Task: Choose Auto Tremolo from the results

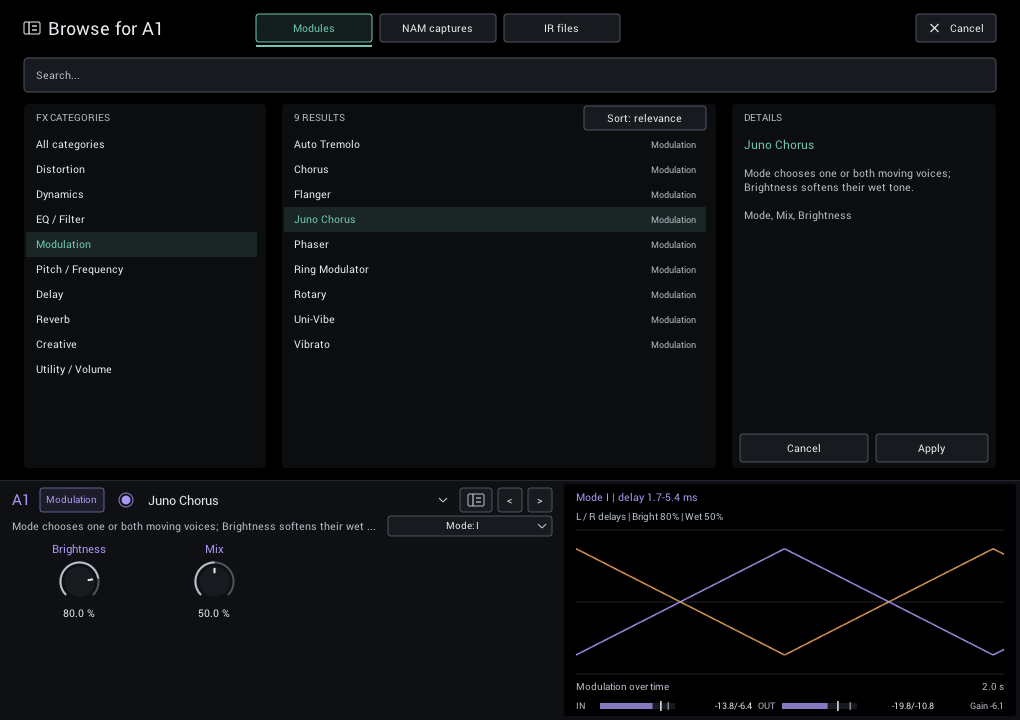Action: pyautogui.click(x=494, y=144)
